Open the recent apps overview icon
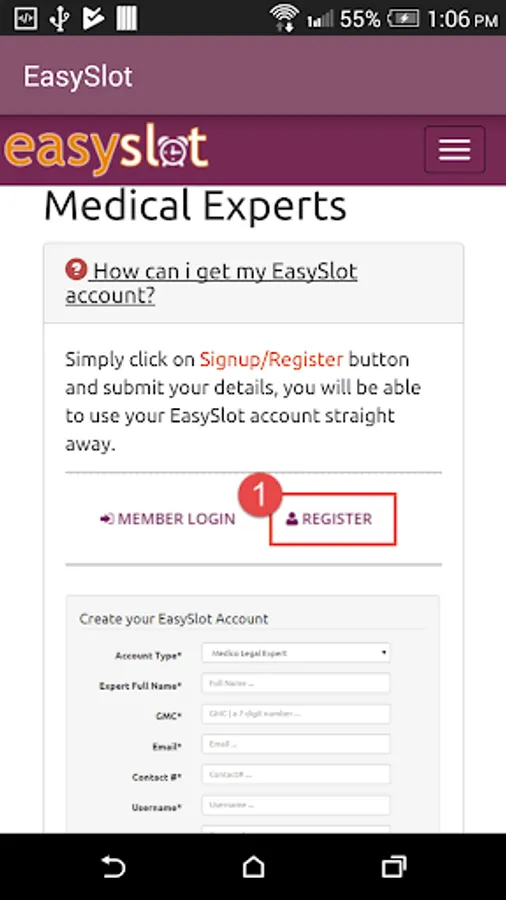Screen dimensions: 506x900 [x=394, y=867]
